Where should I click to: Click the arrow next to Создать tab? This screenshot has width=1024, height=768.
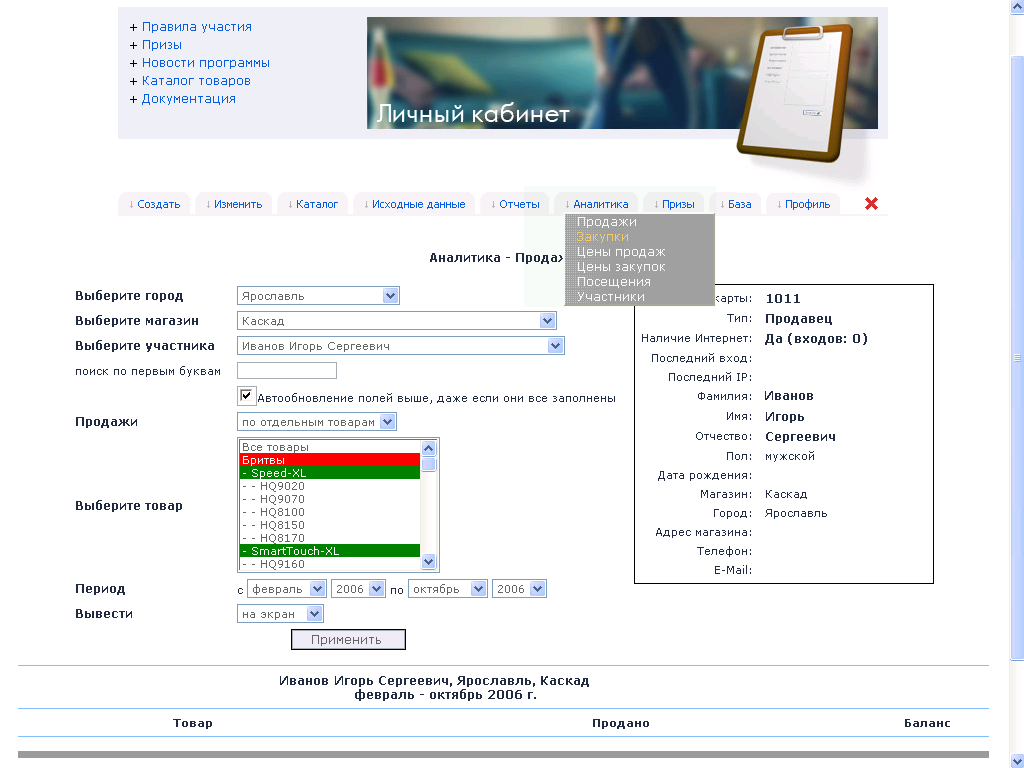[131, 204]
